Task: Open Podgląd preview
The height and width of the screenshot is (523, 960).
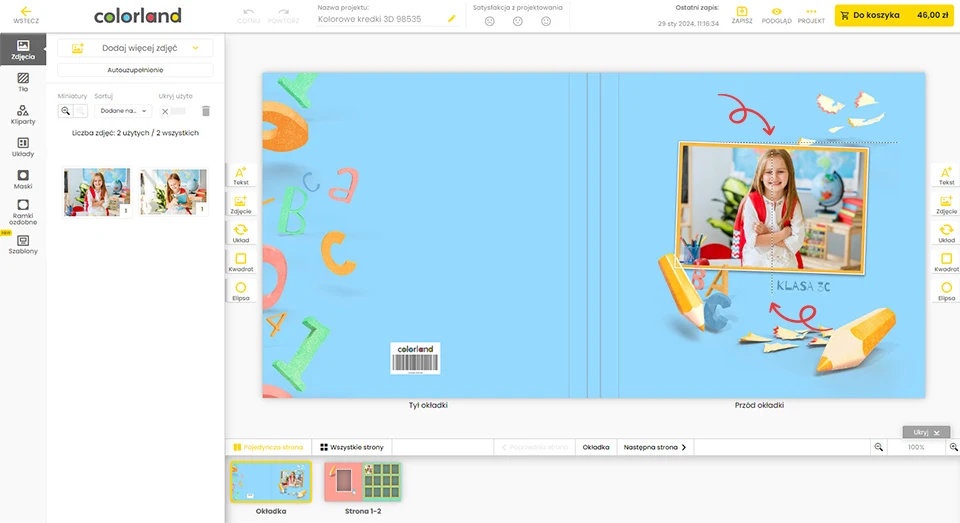Action: [776, 15]
